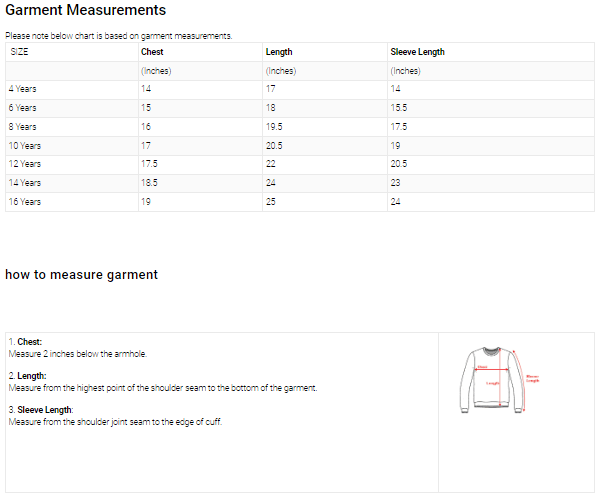Click the "14 Years" size row label
The image size is (603, 499).
pyautogui.click(x=25, y=183)
